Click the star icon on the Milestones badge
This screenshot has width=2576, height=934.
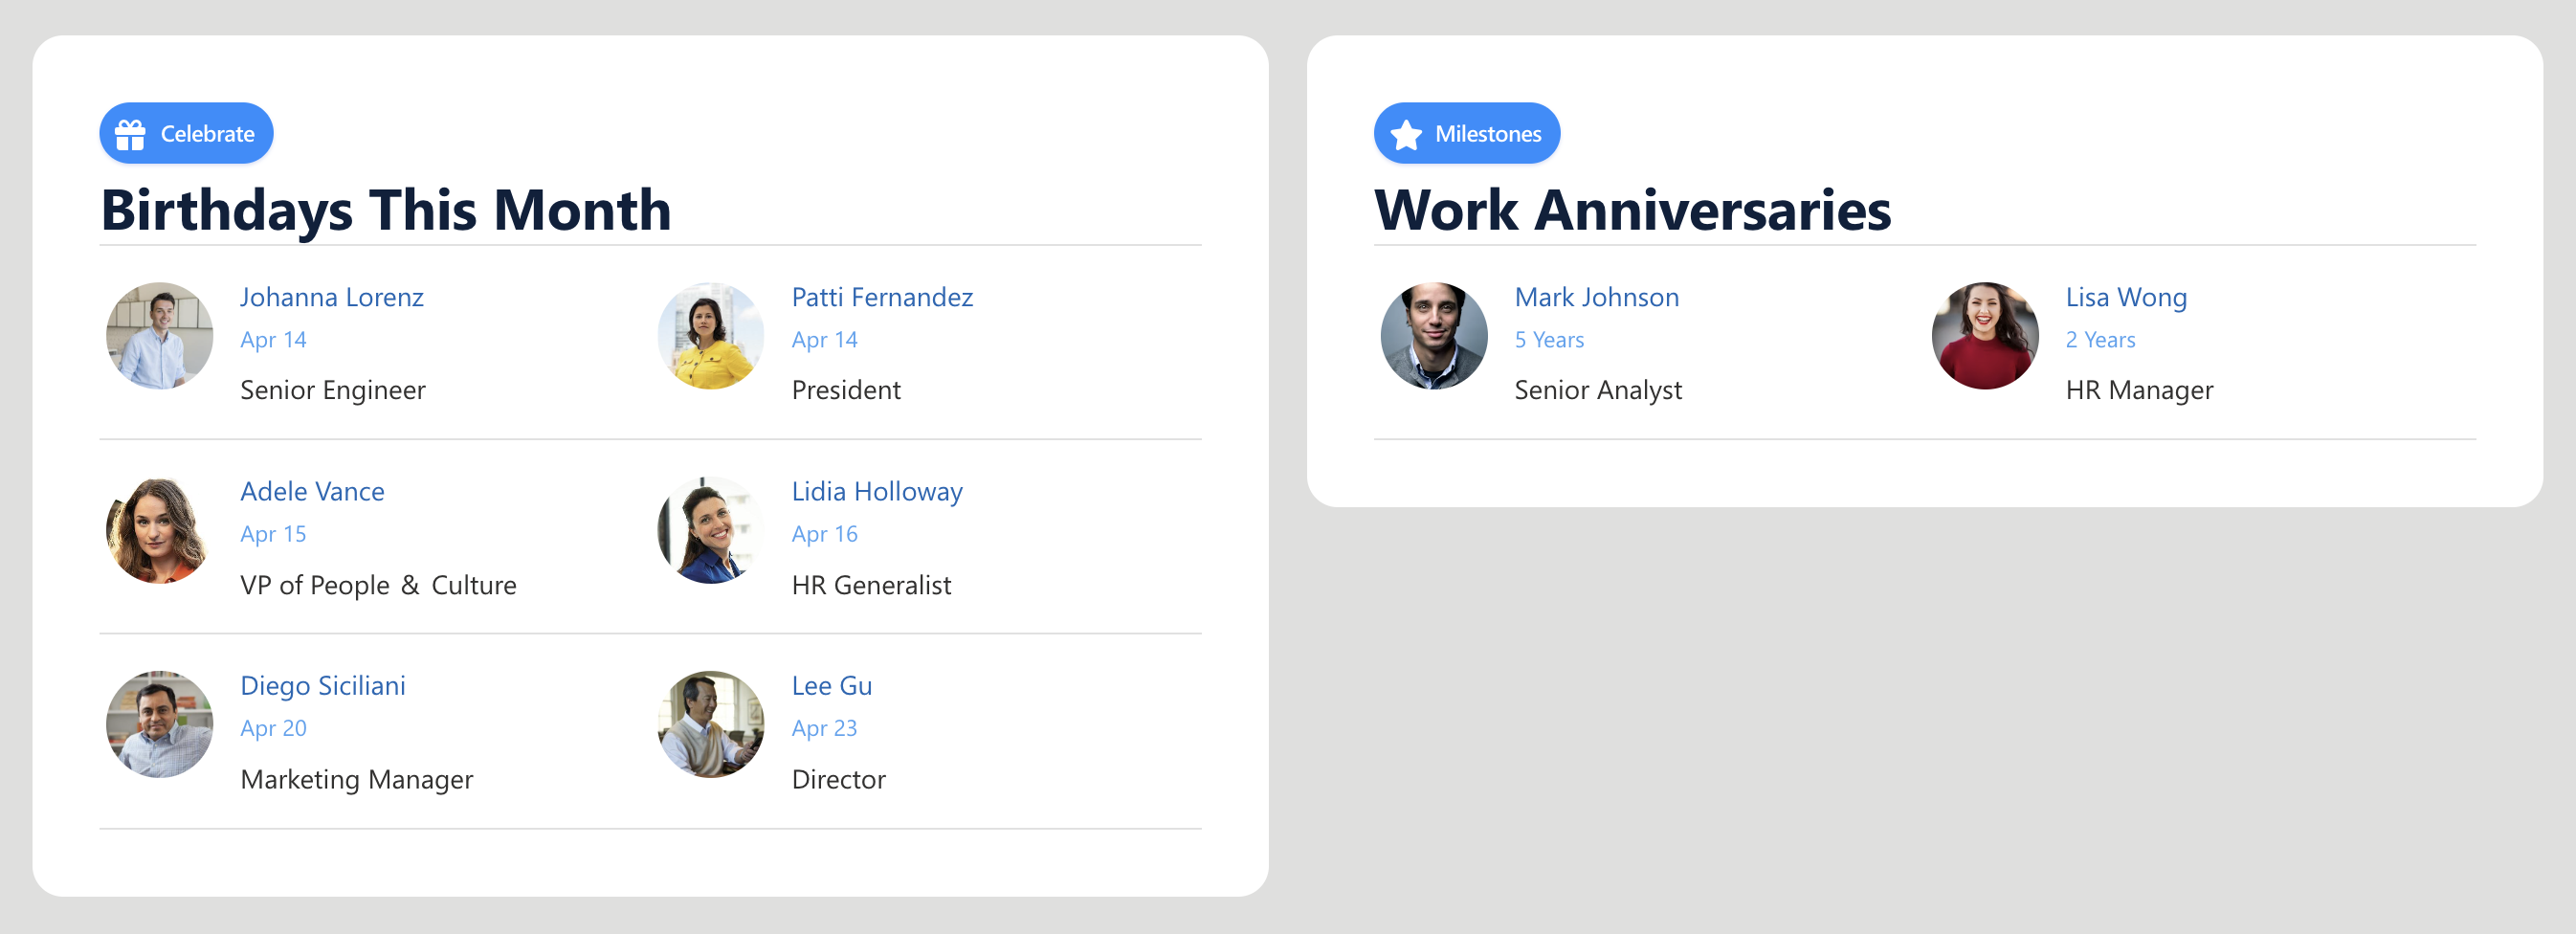[x=1406, y=132]
